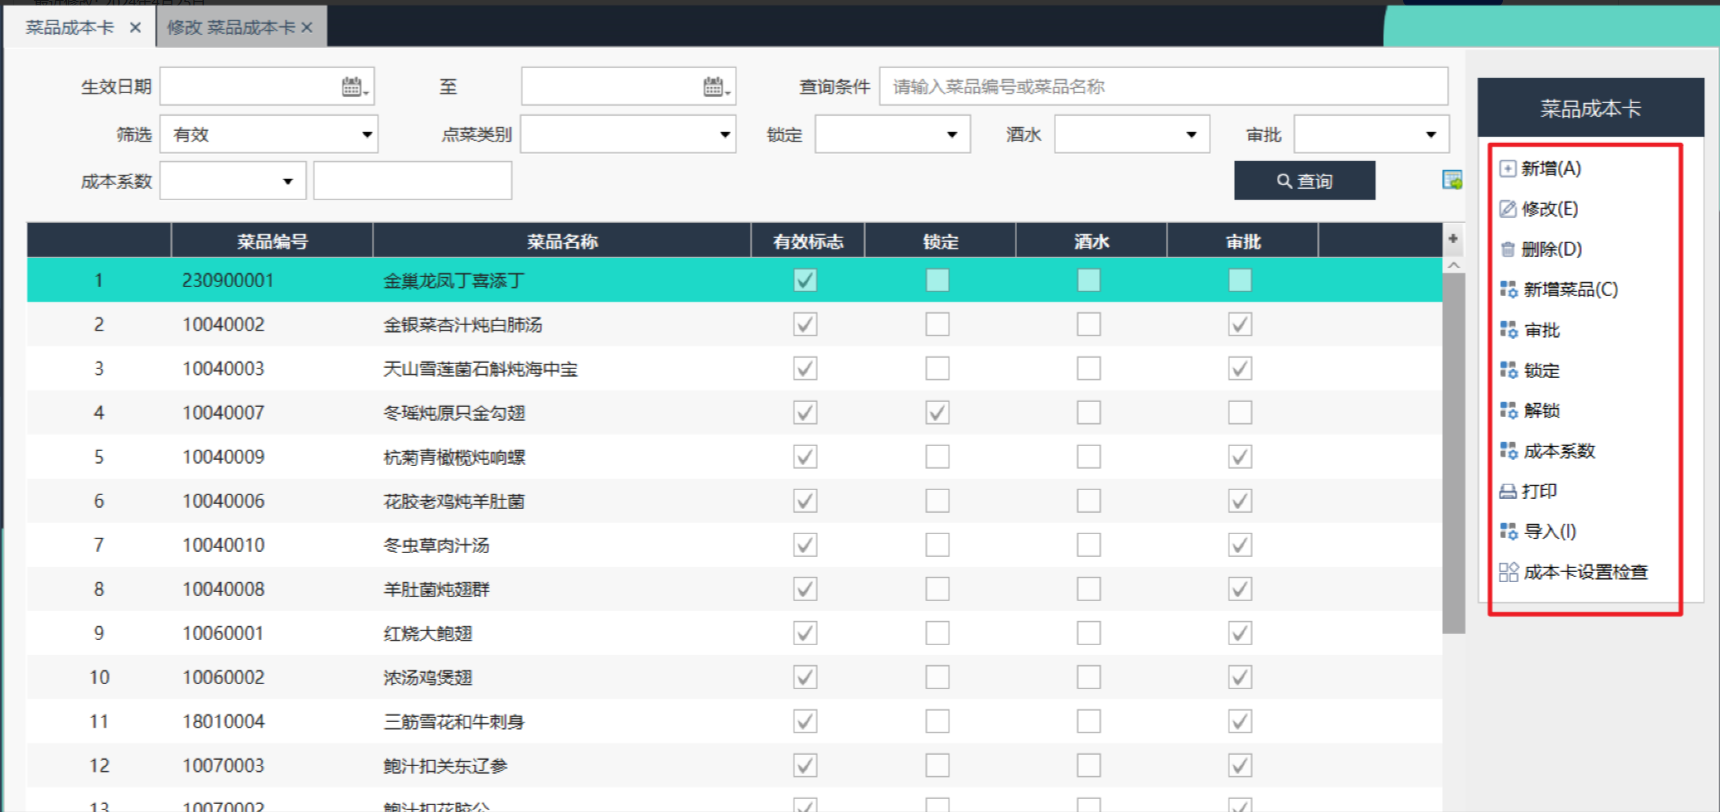Click the 打印 printer icon
Viewport: 1720px width, 812px height.
1508,492
